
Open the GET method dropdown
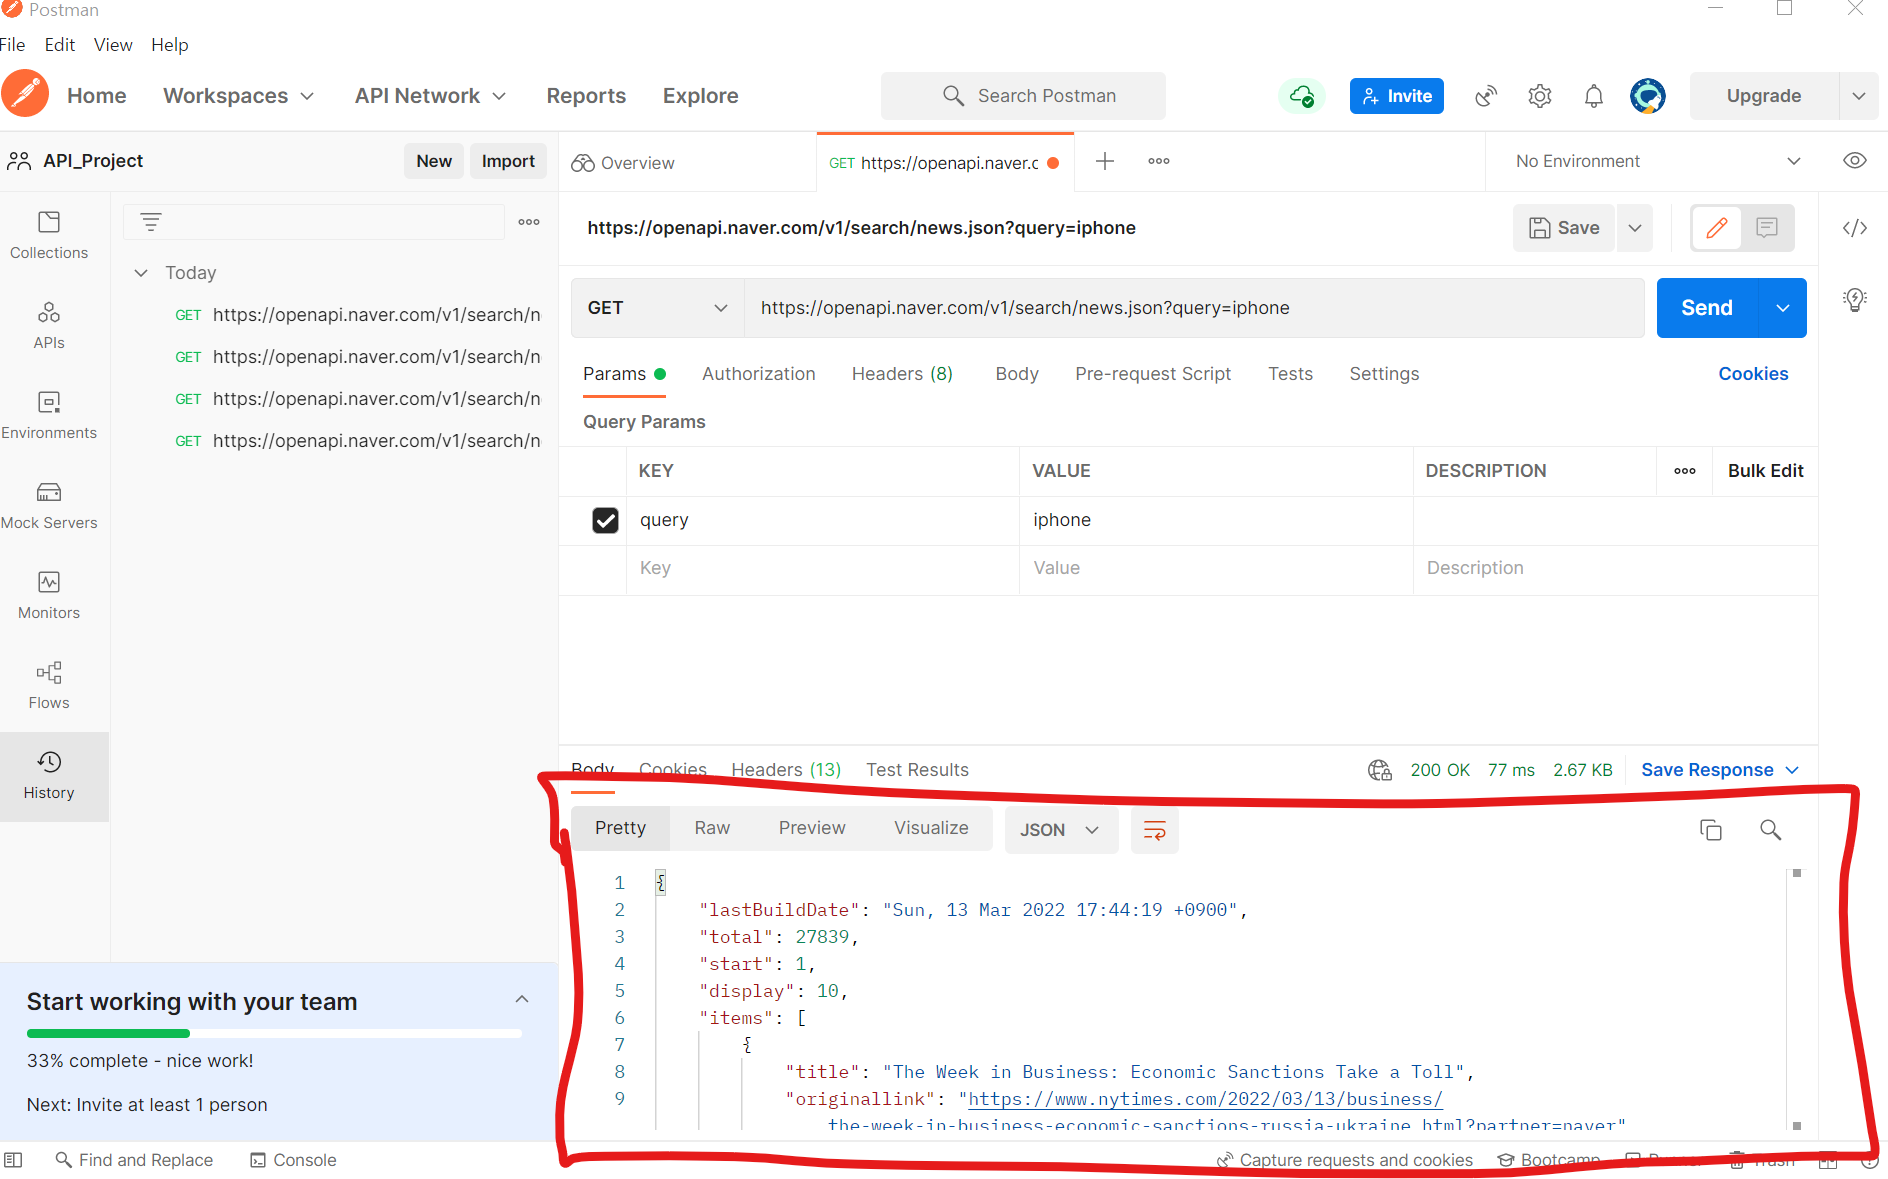(x=657, y=308)
